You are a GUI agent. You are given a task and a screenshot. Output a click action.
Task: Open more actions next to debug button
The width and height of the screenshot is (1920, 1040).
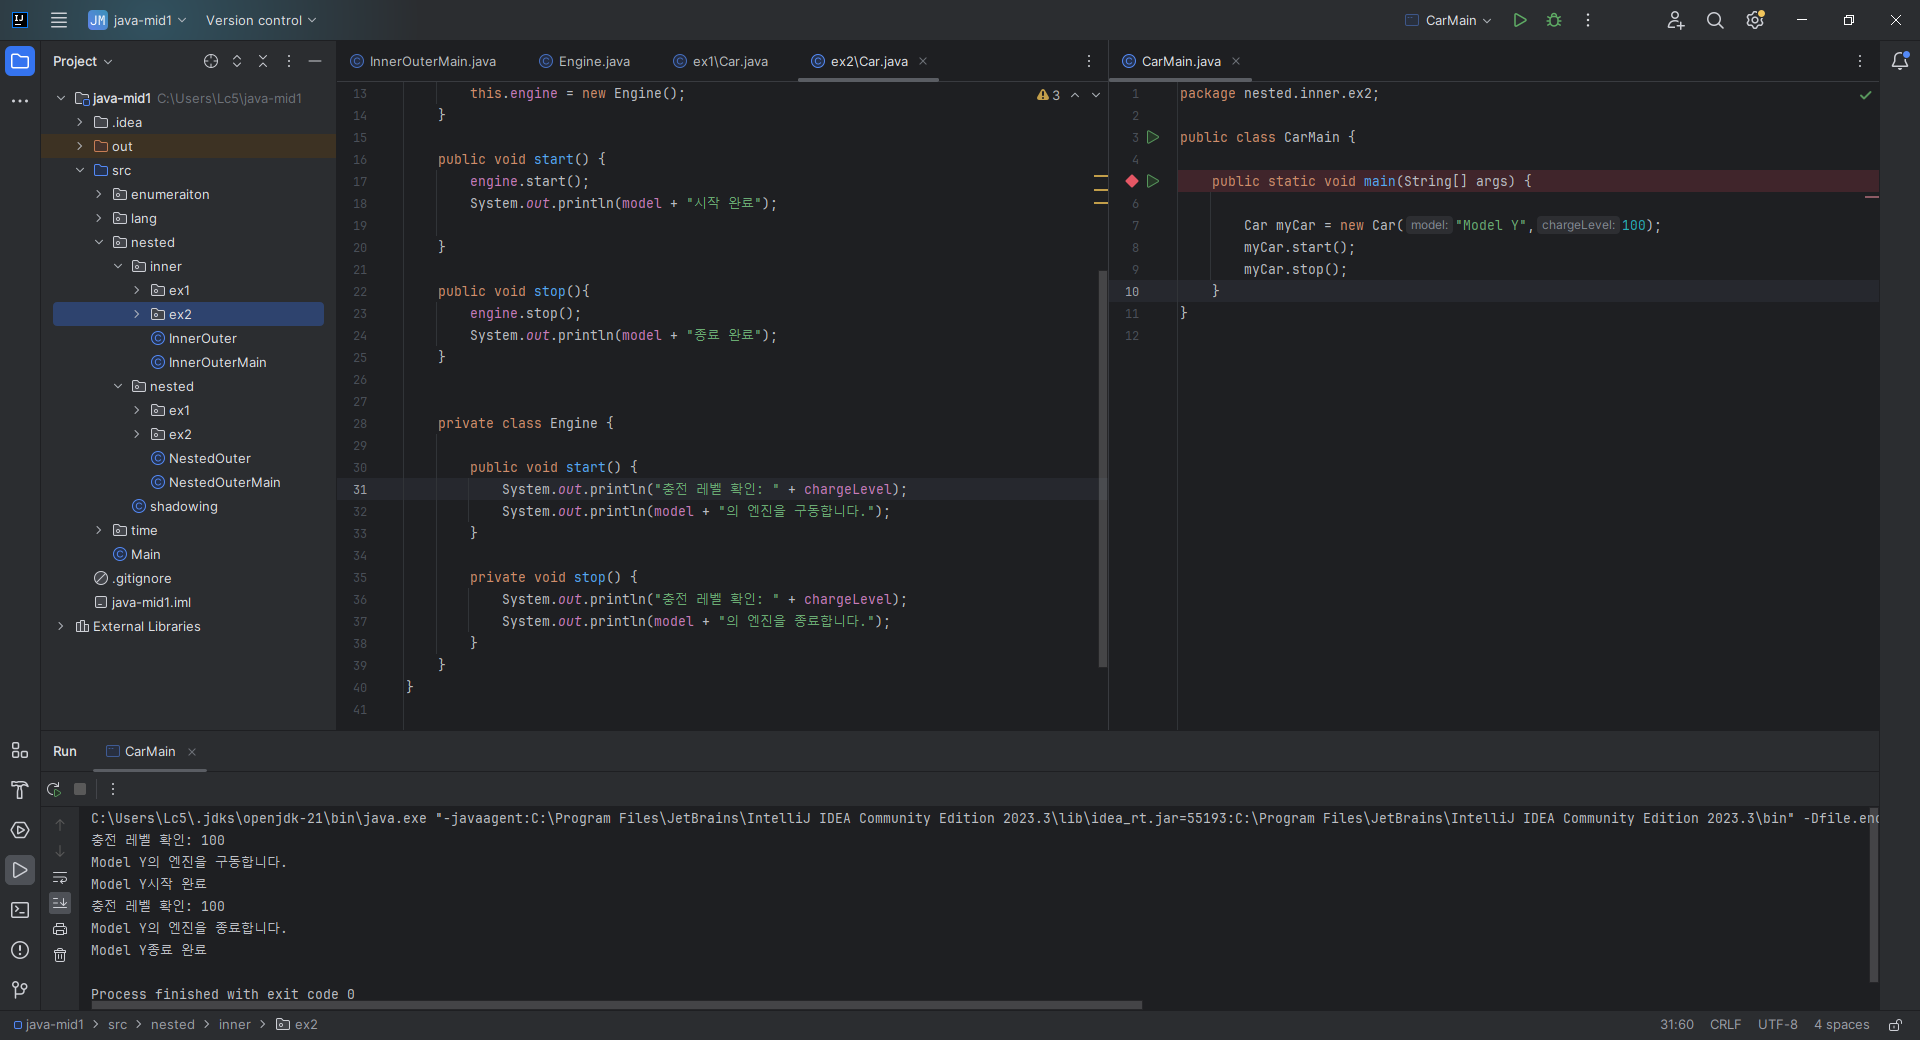tap(1588, 20)
